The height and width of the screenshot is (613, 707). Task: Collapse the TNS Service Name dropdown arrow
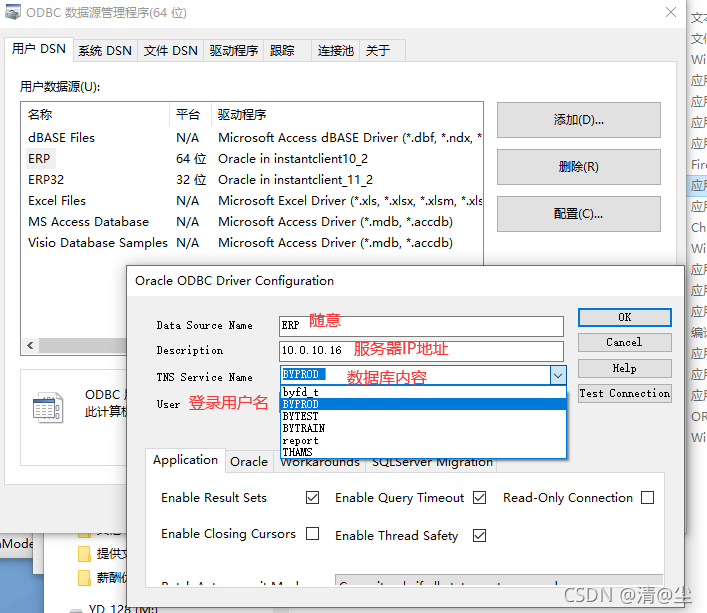(558, 375)
